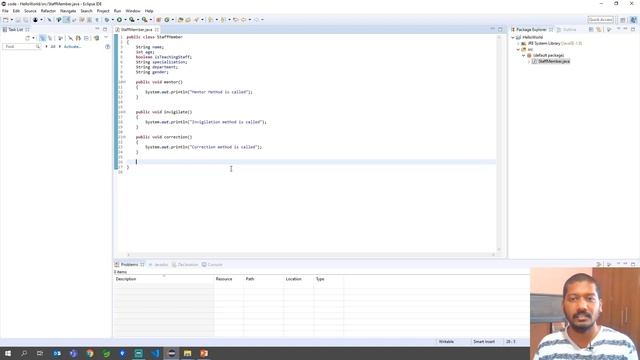Click the Open Type toolbar icon

(180, 20)
